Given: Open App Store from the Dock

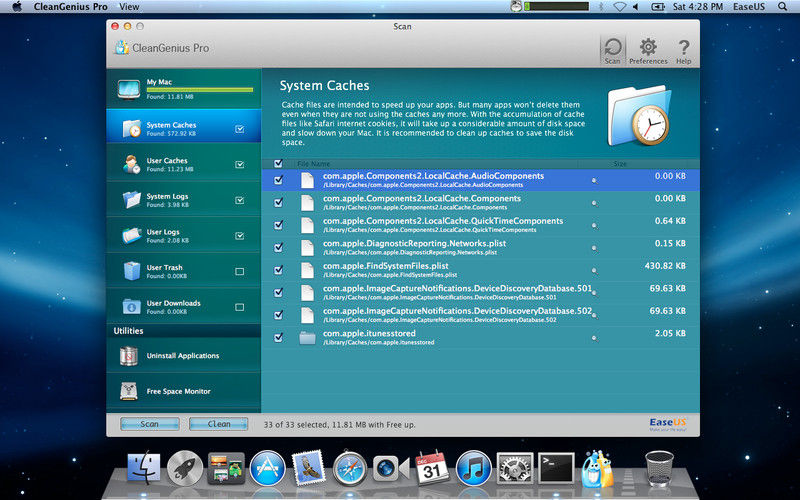Looking at the screenshot, I should coord(267,468).
